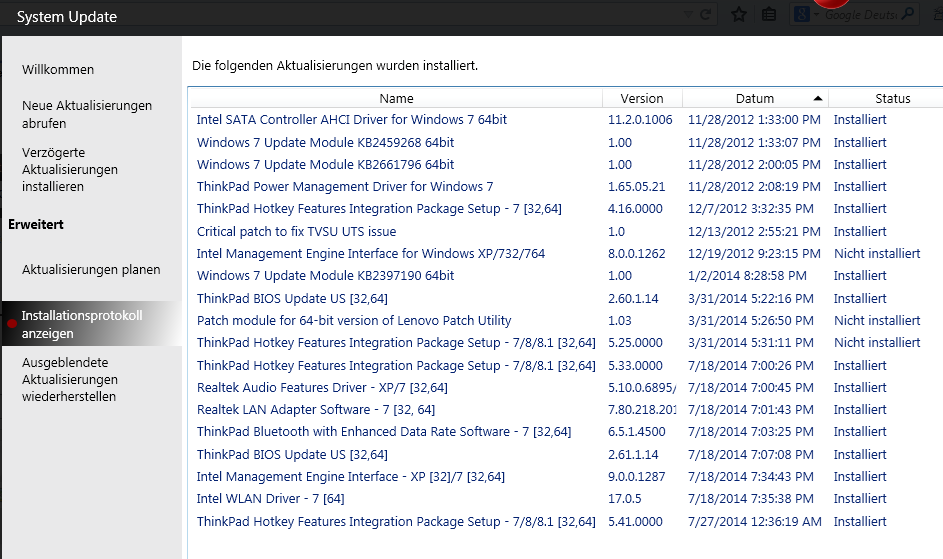
Task: Select Intel Management Engine Interface XP/732/764 row
Action: pos(567,253)
